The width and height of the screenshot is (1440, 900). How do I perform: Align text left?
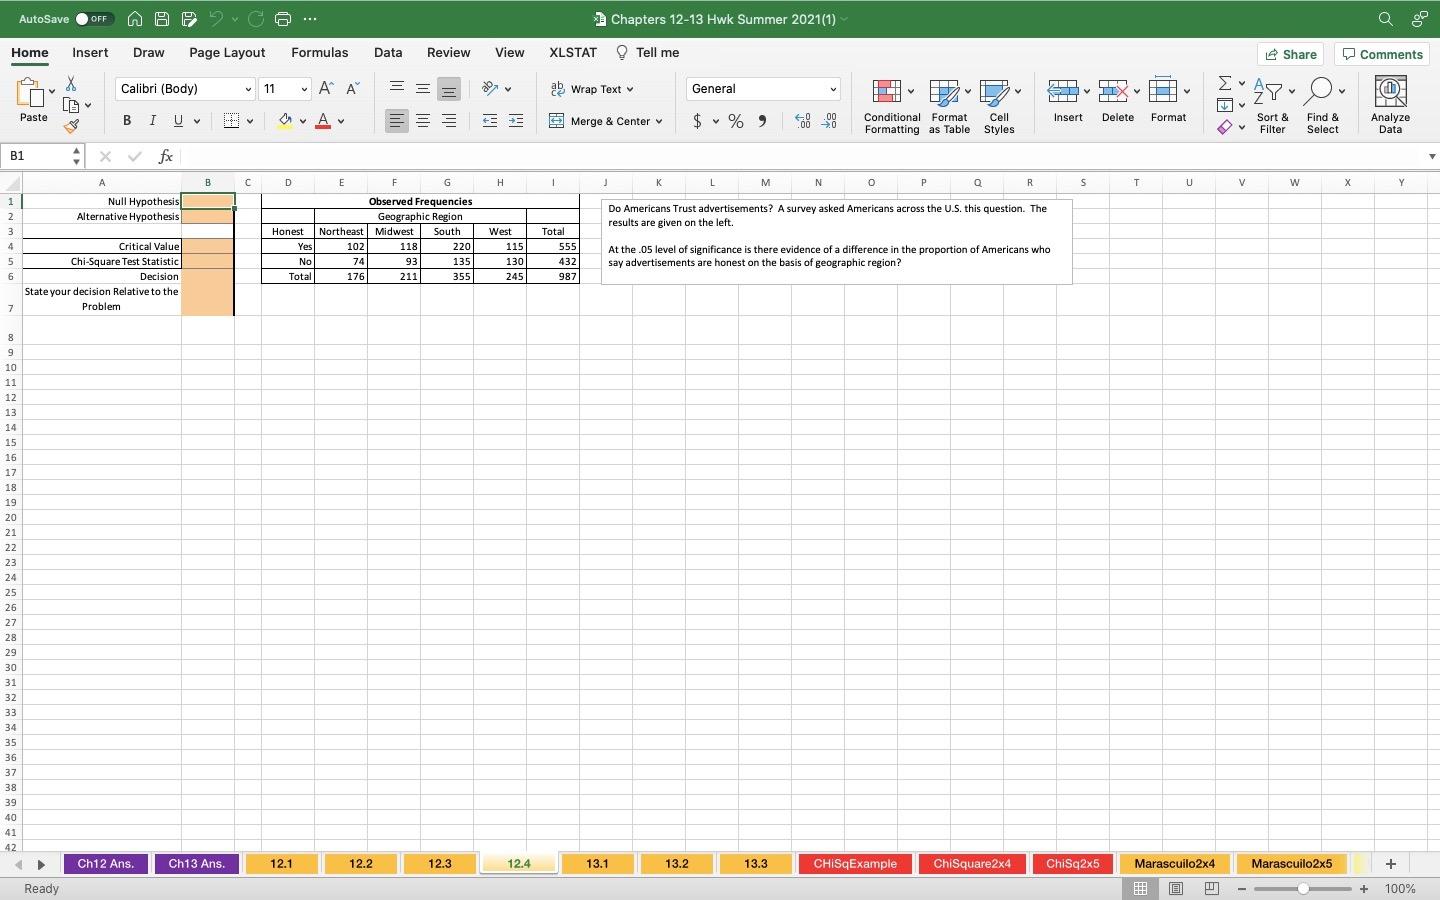point(397,121)
